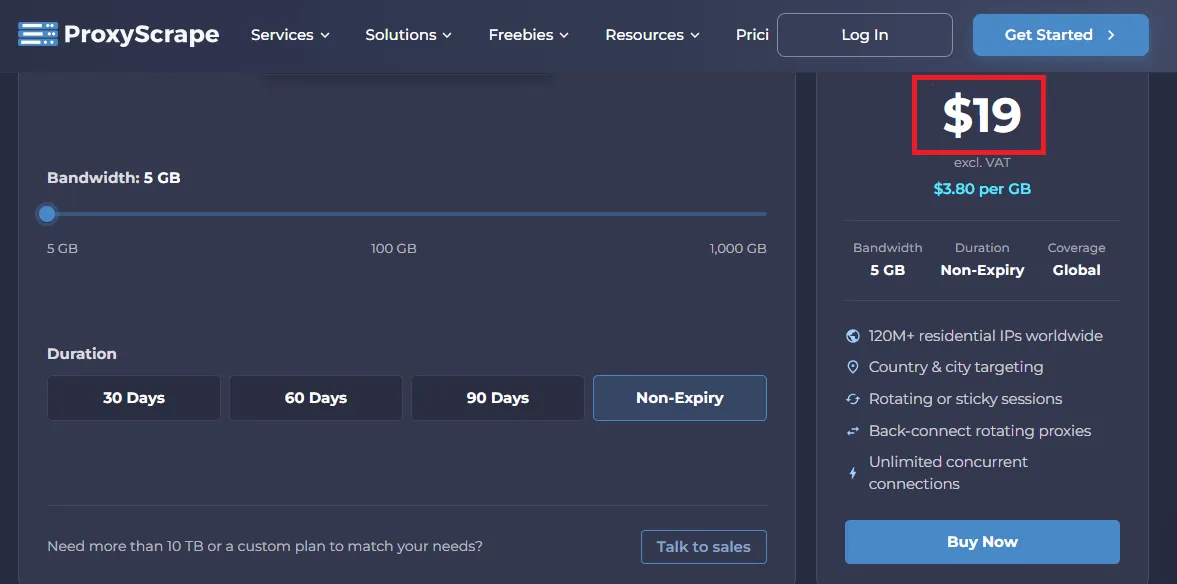Viewport: 1177px width, 584px height.
Task: Open the Services menu
Action: pyautogui.click(x=290, y=35)
